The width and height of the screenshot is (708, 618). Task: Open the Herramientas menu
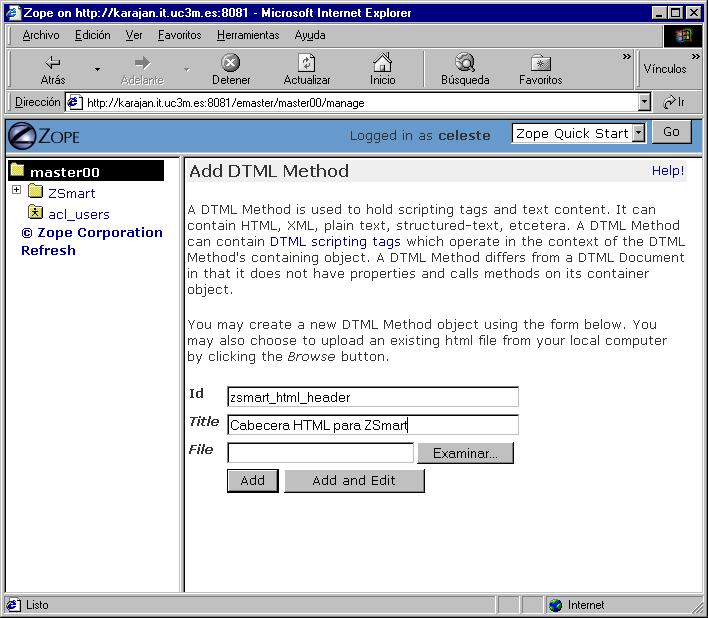click(x=248, y=35)
